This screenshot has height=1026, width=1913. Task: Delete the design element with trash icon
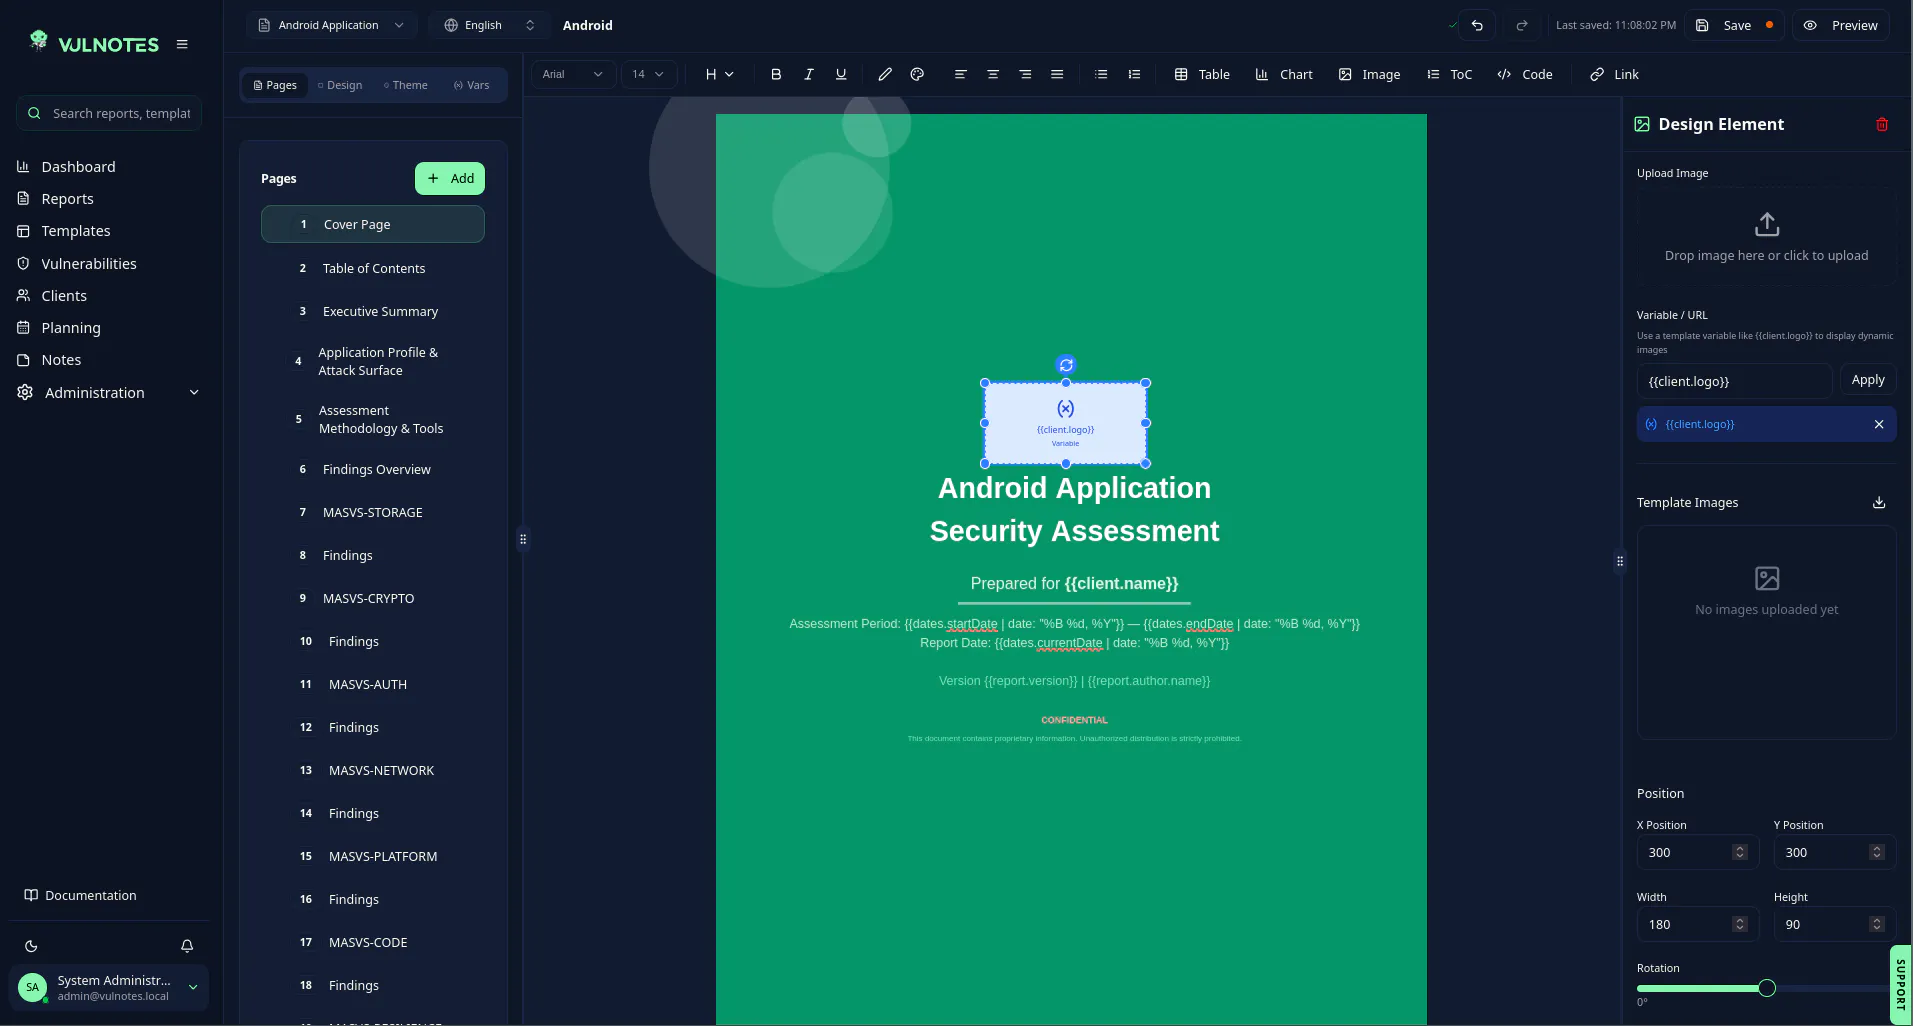[1882, 124]
